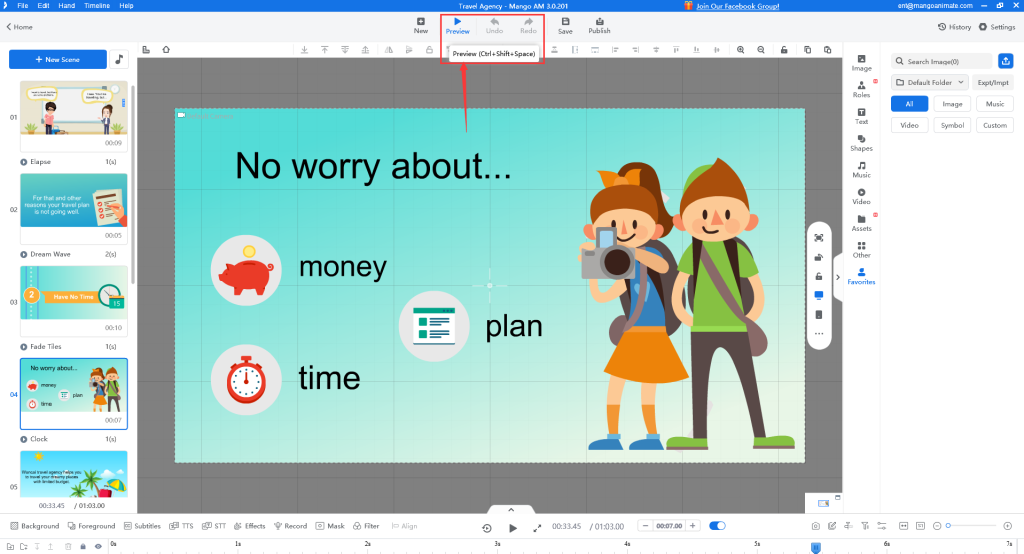Toggle the lock icon in timeline header
The width and height of the screenshot is (1024, 554).
tap(83, 546)
